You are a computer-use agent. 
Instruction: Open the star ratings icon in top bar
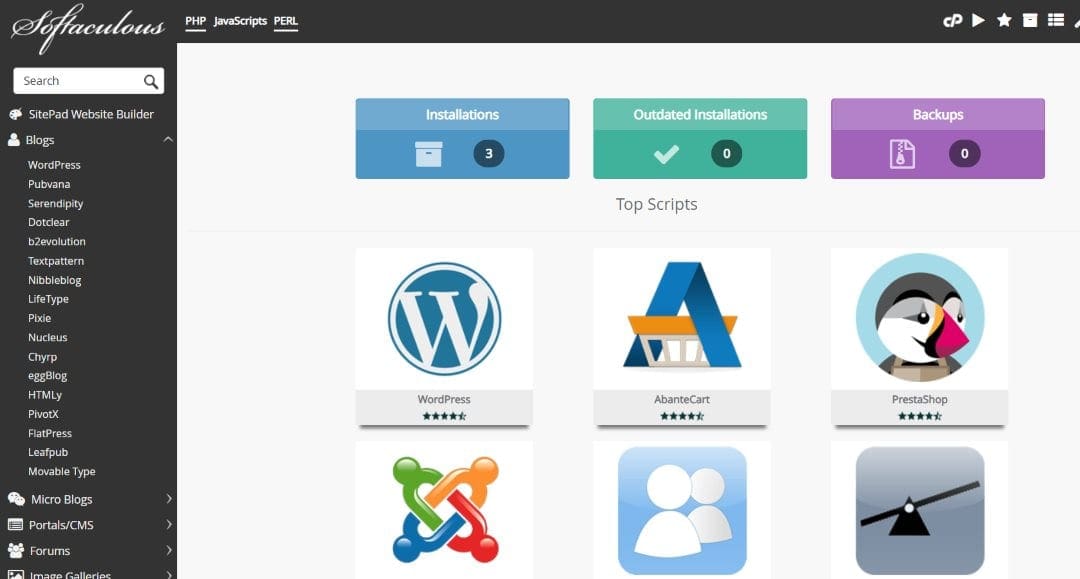tap(1004, 20)
